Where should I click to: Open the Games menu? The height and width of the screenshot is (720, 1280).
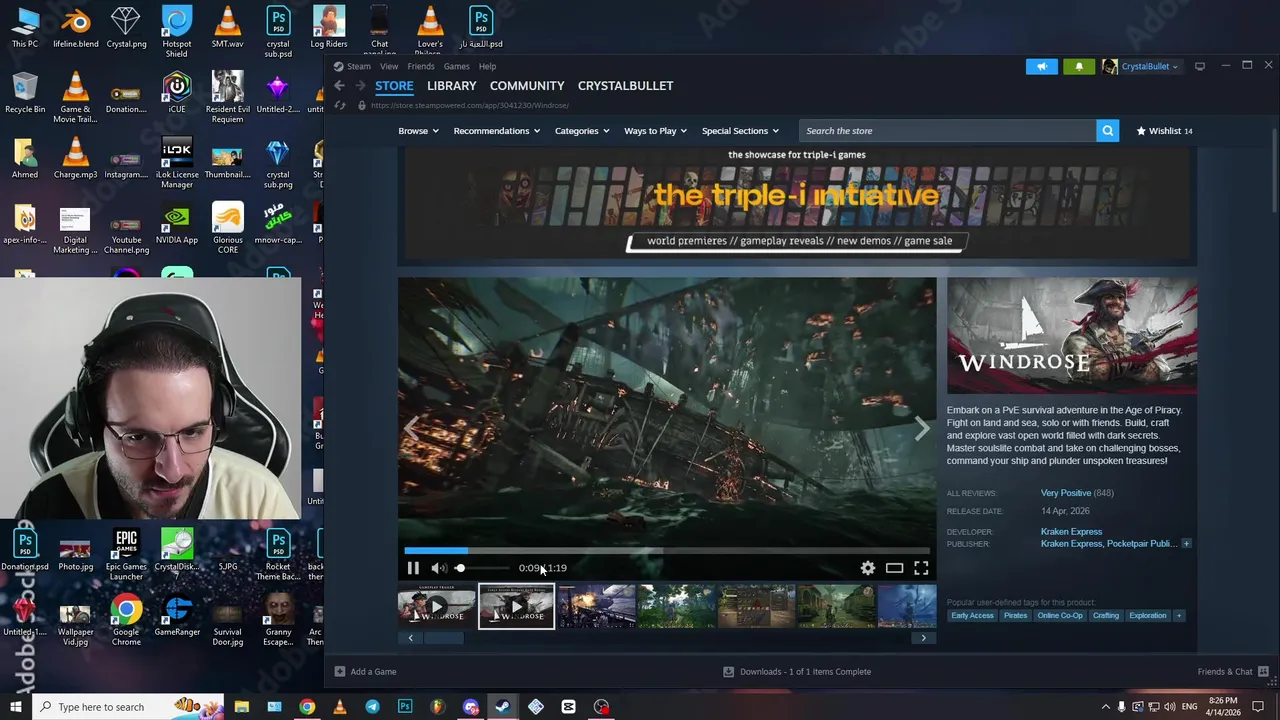click(x=457, y=66)
